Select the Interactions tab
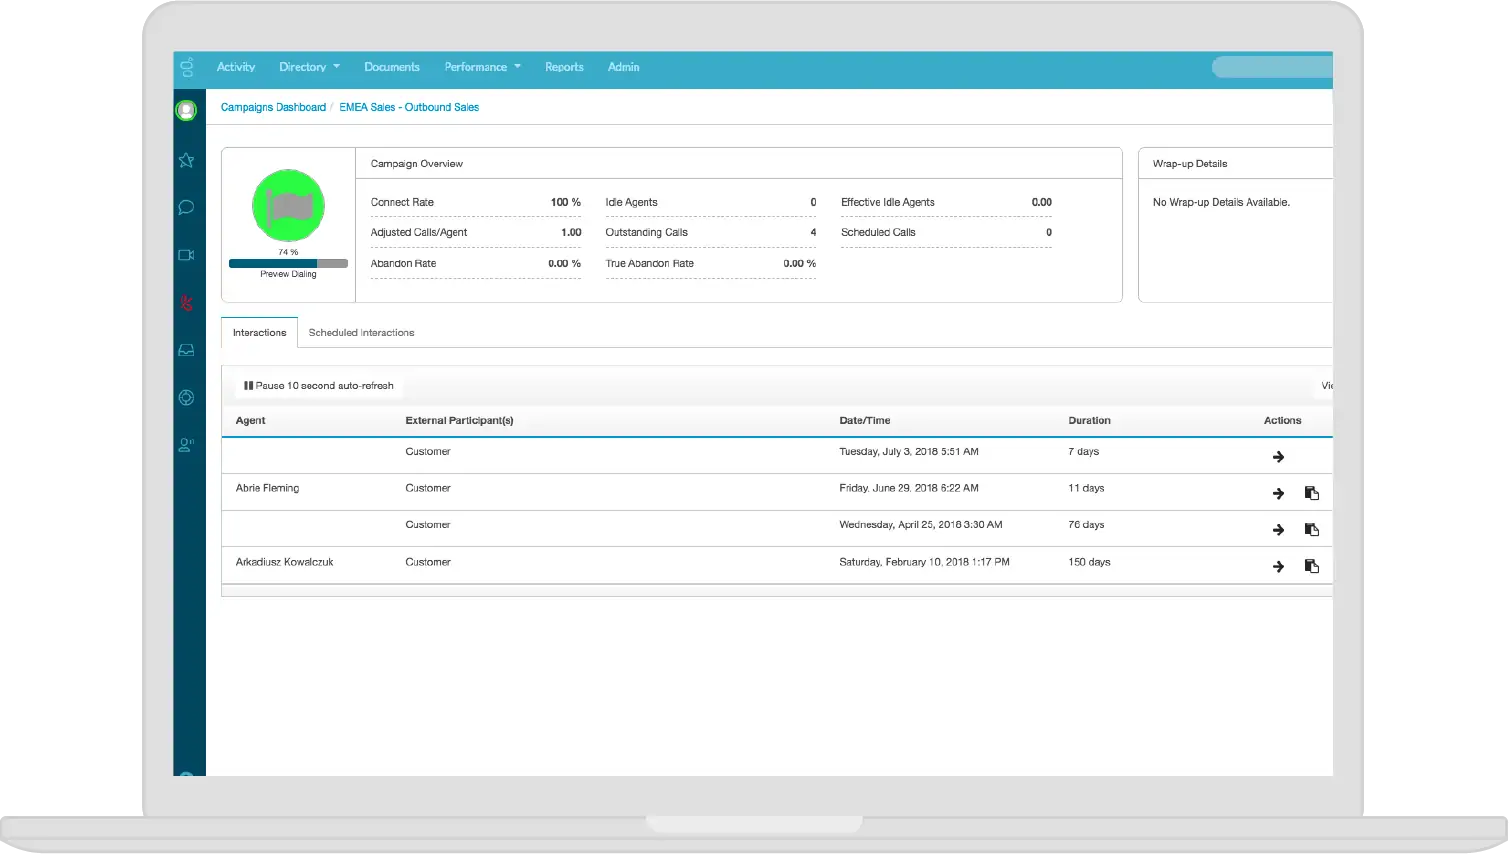 pos(259,333)
